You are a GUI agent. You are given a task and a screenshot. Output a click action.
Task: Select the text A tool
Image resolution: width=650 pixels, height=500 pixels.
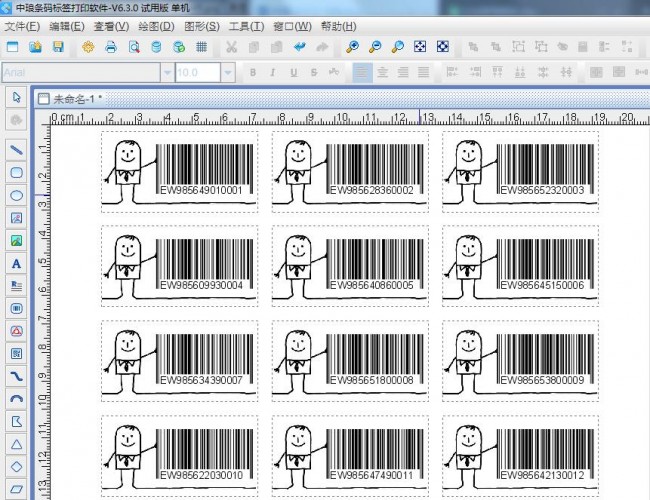(x=16, y=263)
